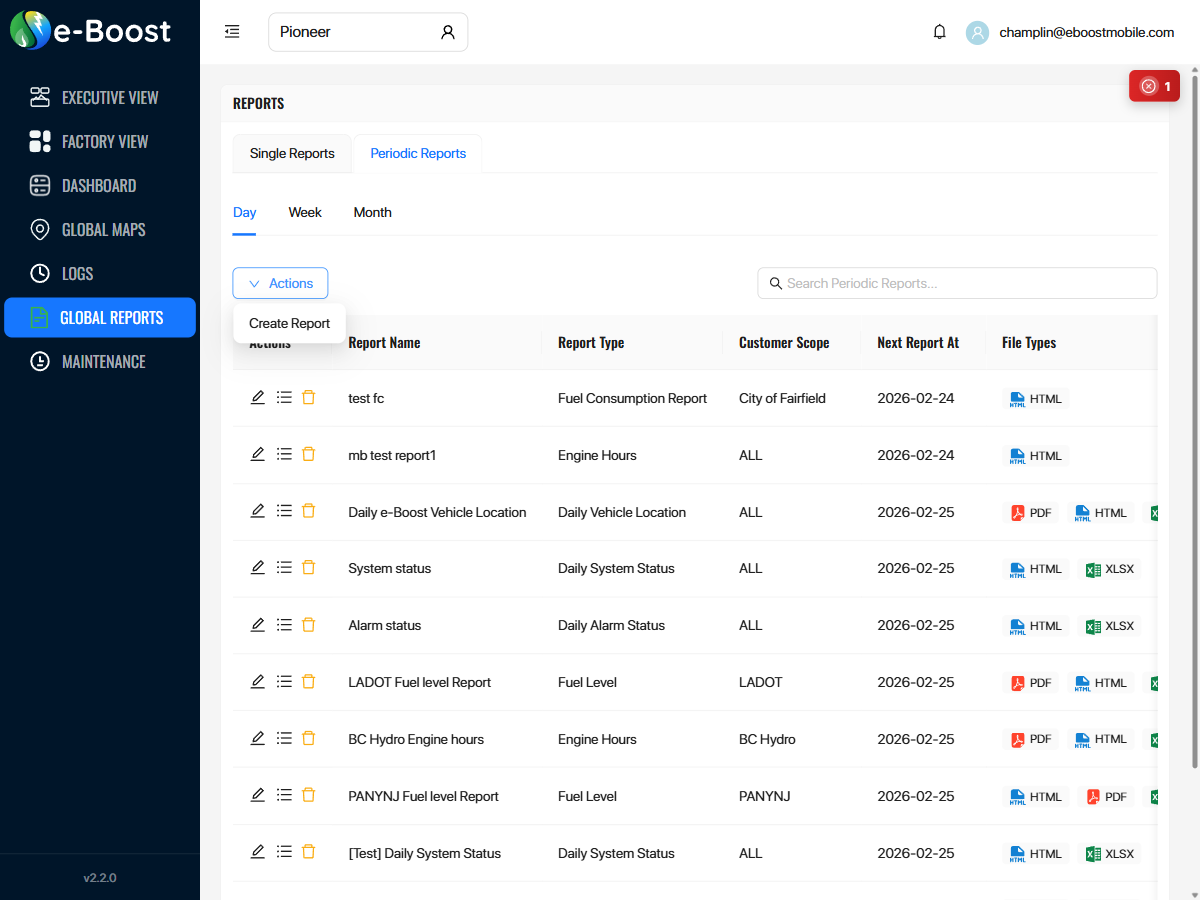Open the Maintenance section icon
The image size is (1200, 900).
pyautogui.click(x=40, y=361)
